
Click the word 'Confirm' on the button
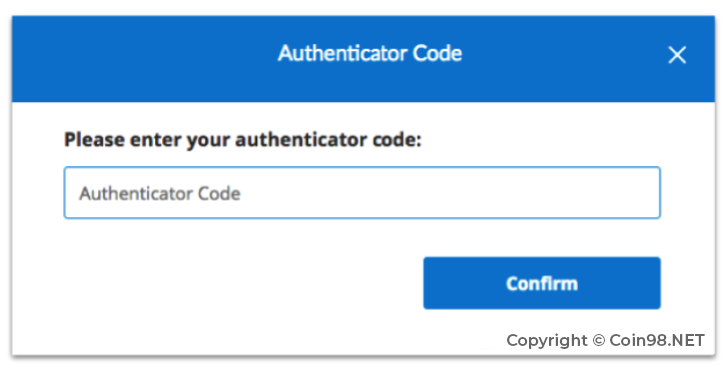click(x=542, y=283)
